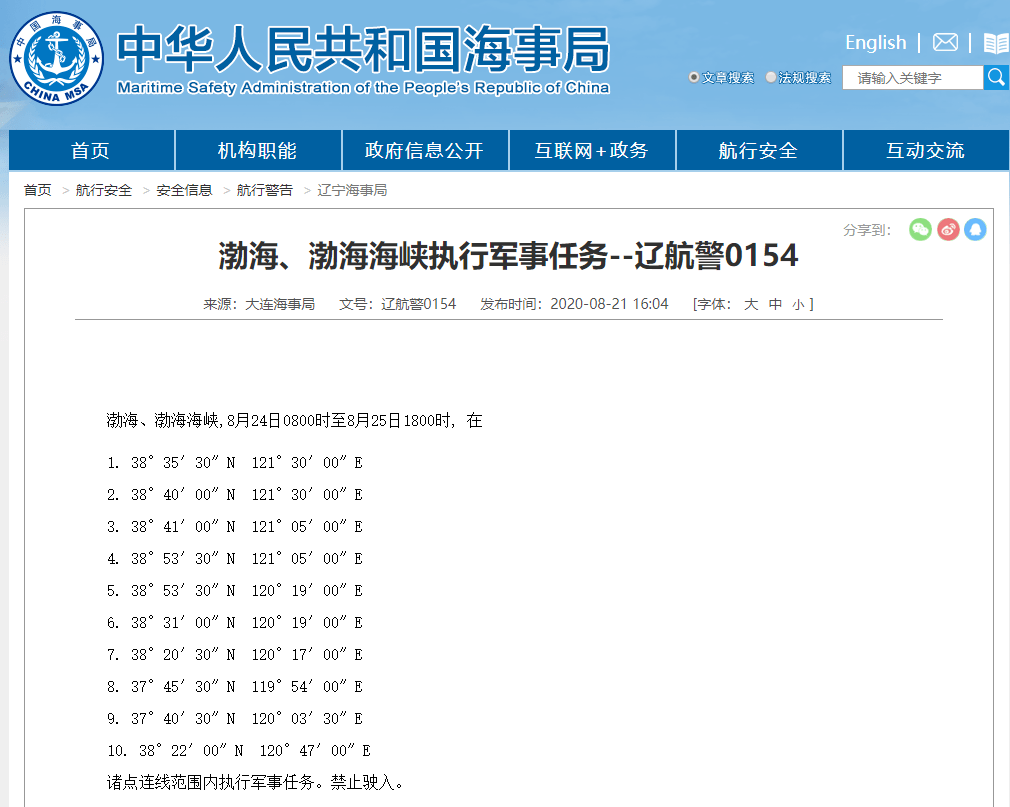
Task: Select the 法规搜索 radio button
Action: [x=770, y=77]
